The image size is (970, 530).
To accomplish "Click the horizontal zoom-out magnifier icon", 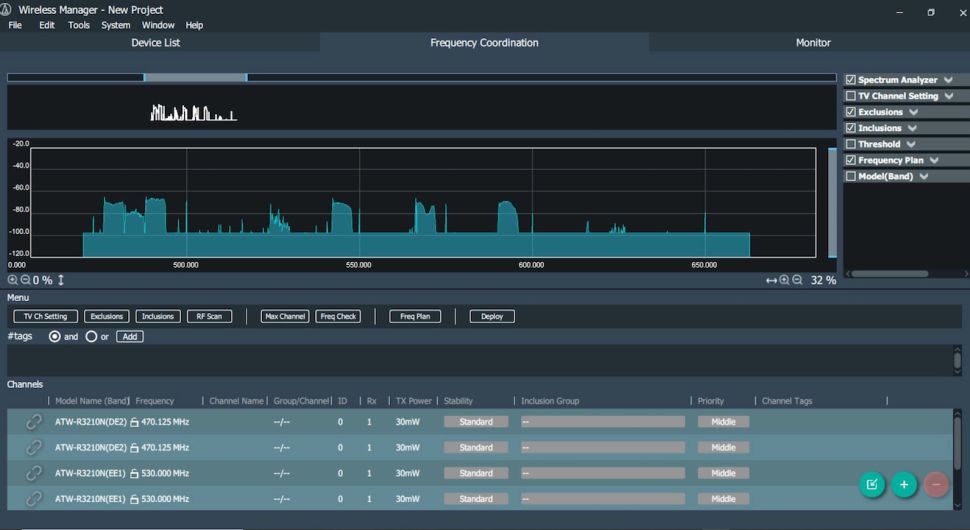I will [797, 281].
